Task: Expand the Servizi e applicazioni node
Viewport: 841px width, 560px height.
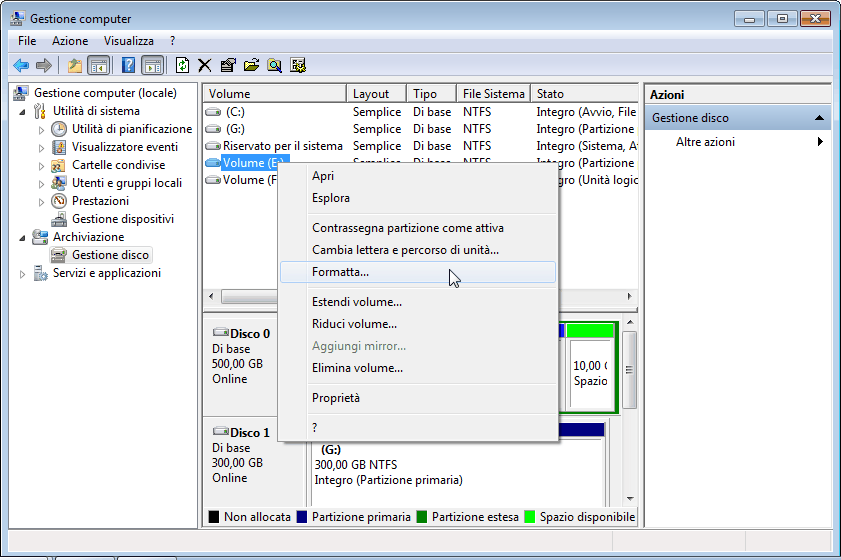Action: [23, 274]
